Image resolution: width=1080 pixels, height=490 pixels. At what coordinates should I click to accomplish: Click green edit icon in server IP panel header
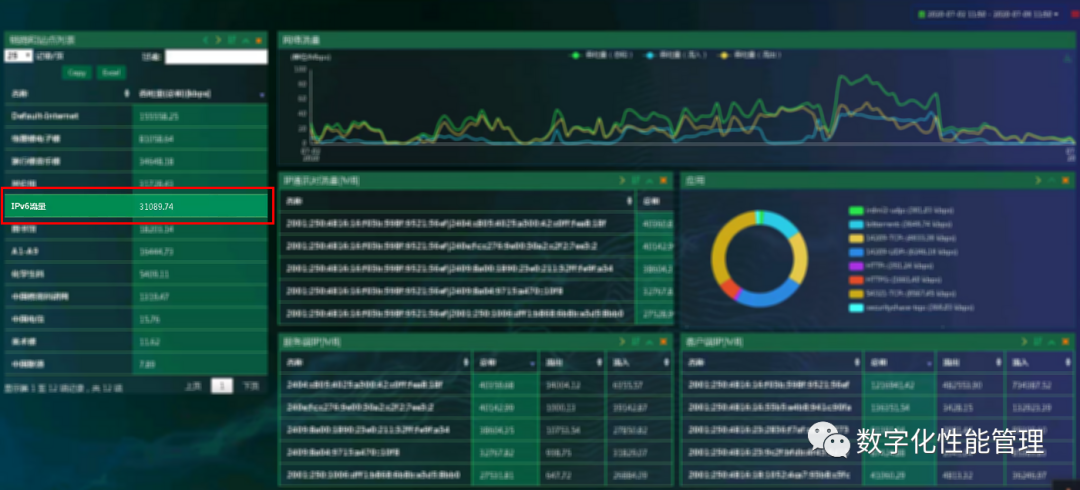[x=636, y=341]
